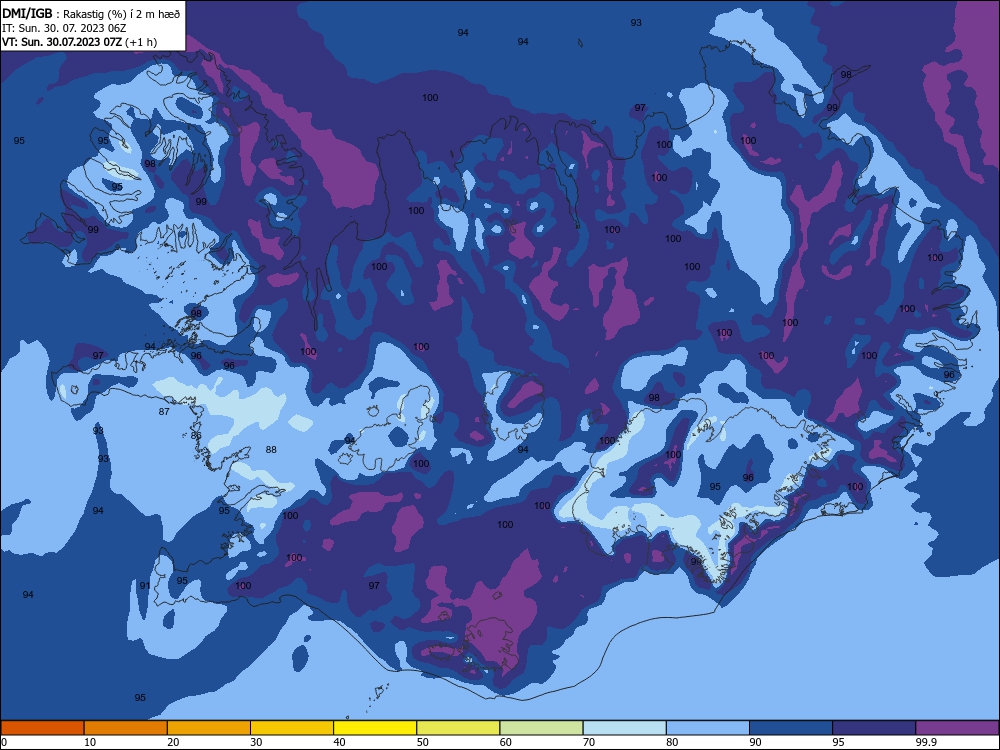
Task: Click the light blue 80–90 legend swatch
Action: pyautogui.click(x=708, y=728)
